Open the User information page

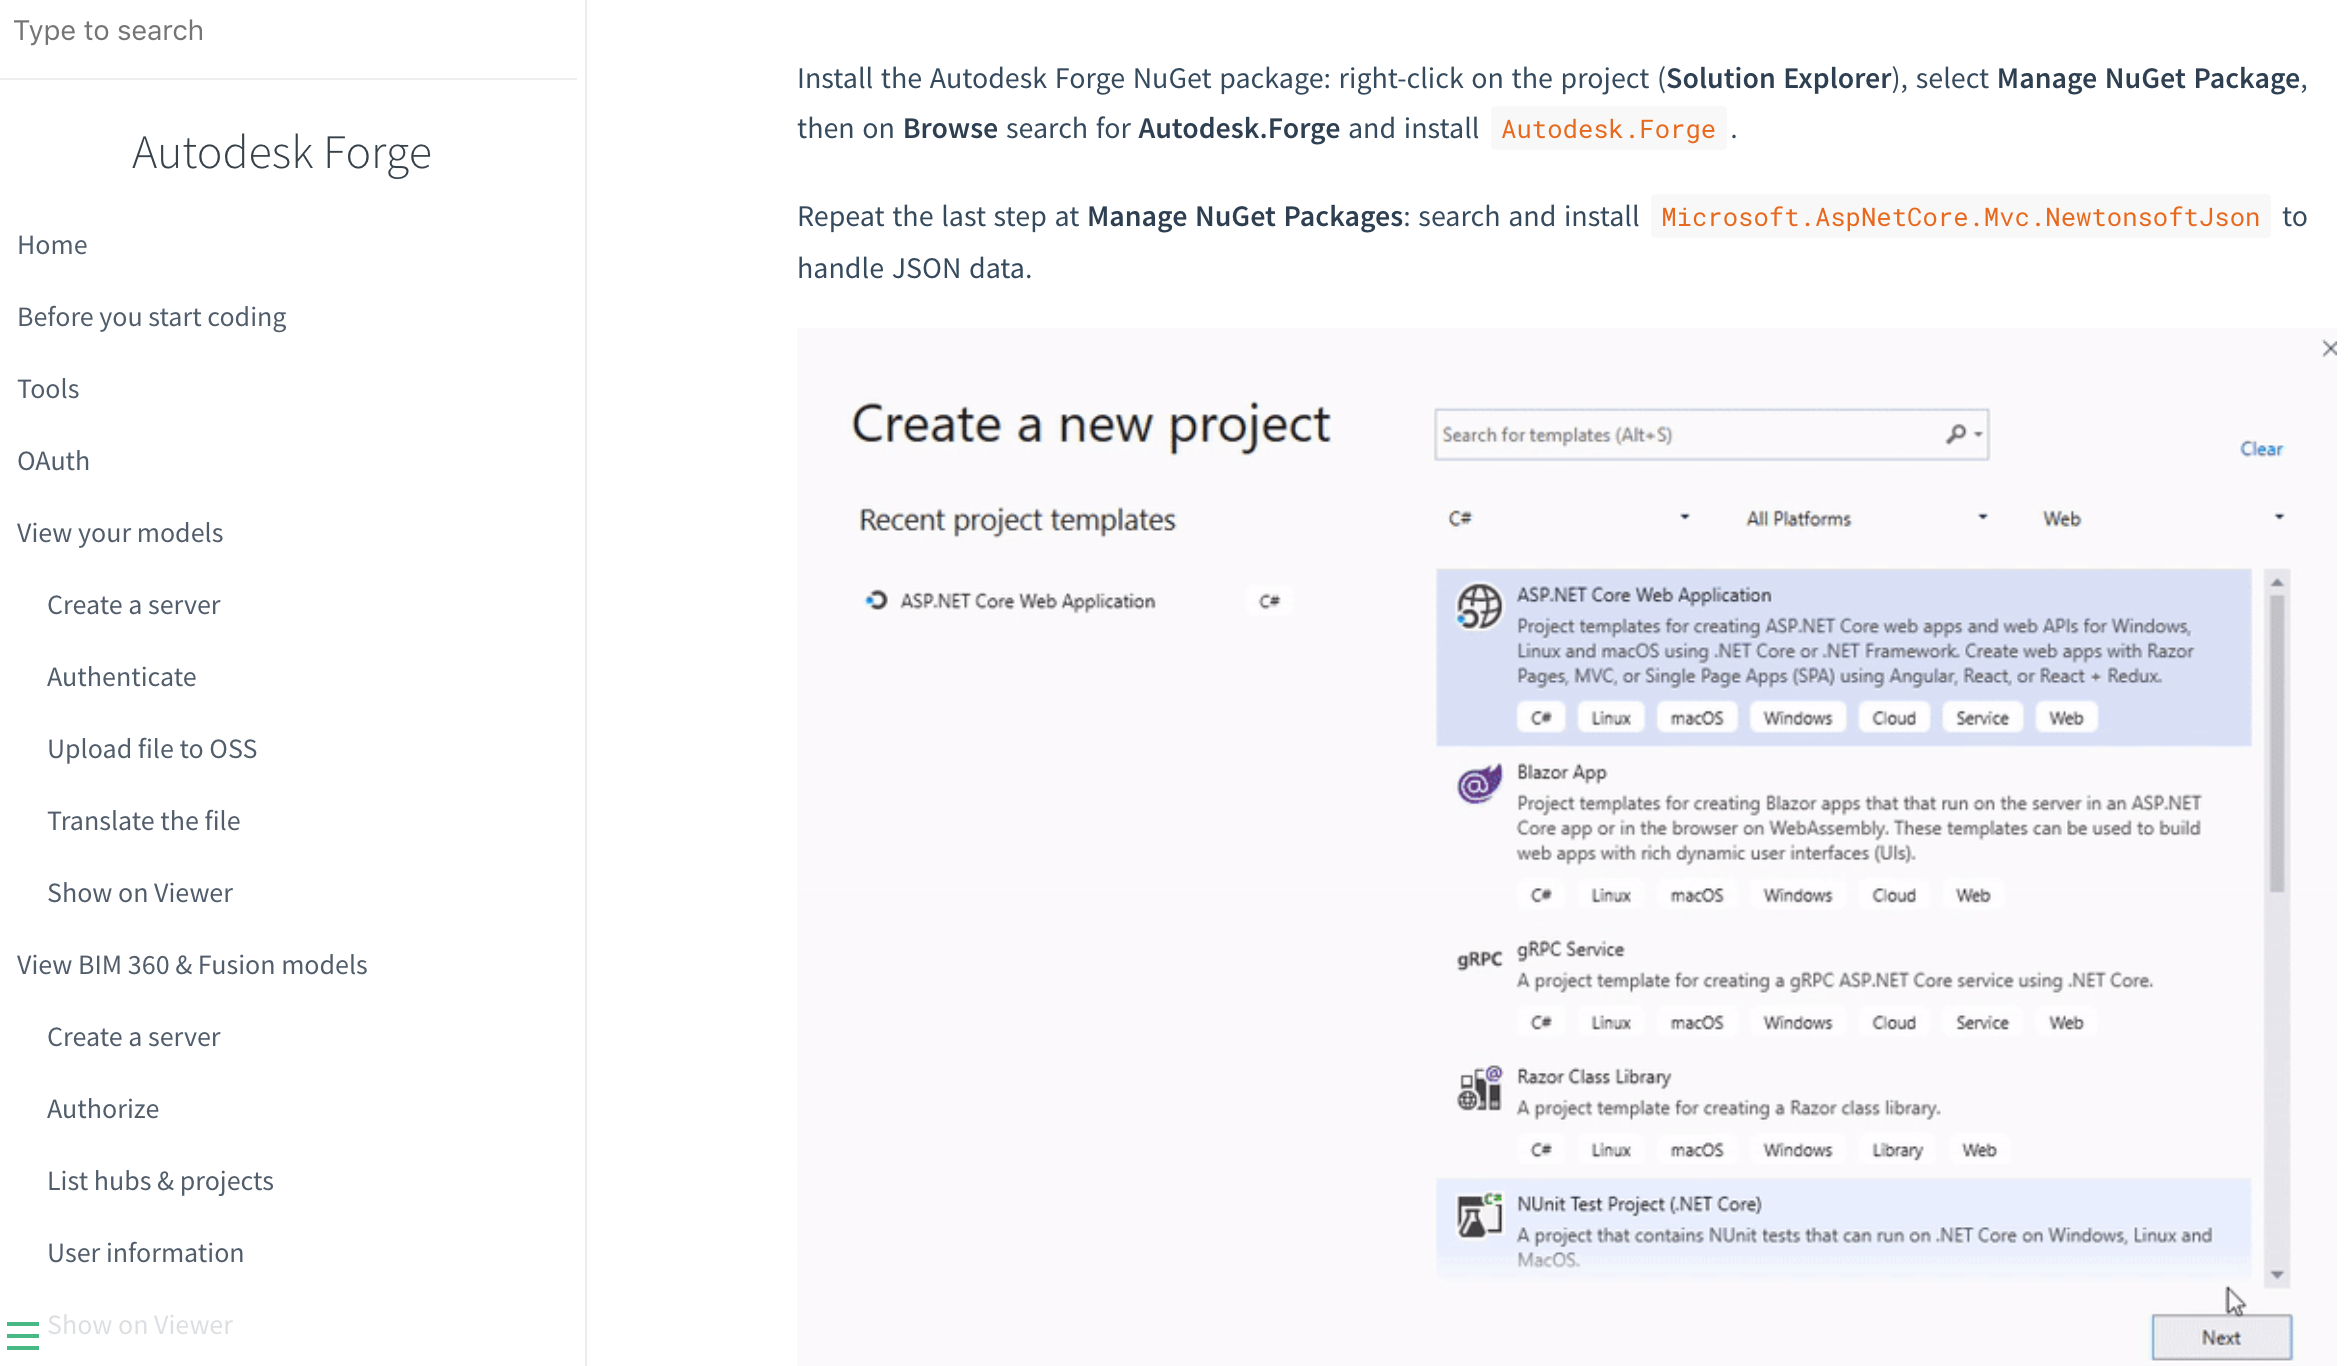(x=146, y=1253)
